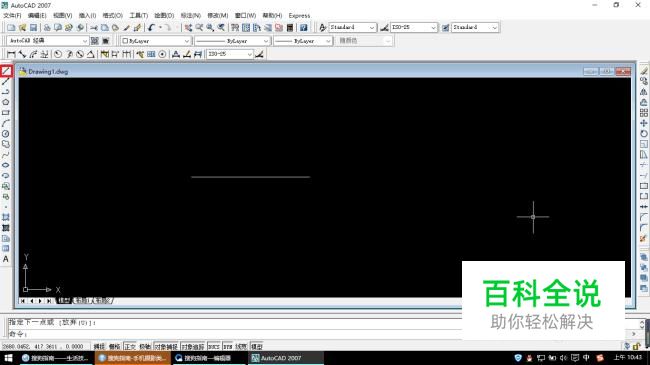Open the ByLayer lineweight dropdown

tap(303, 41)
